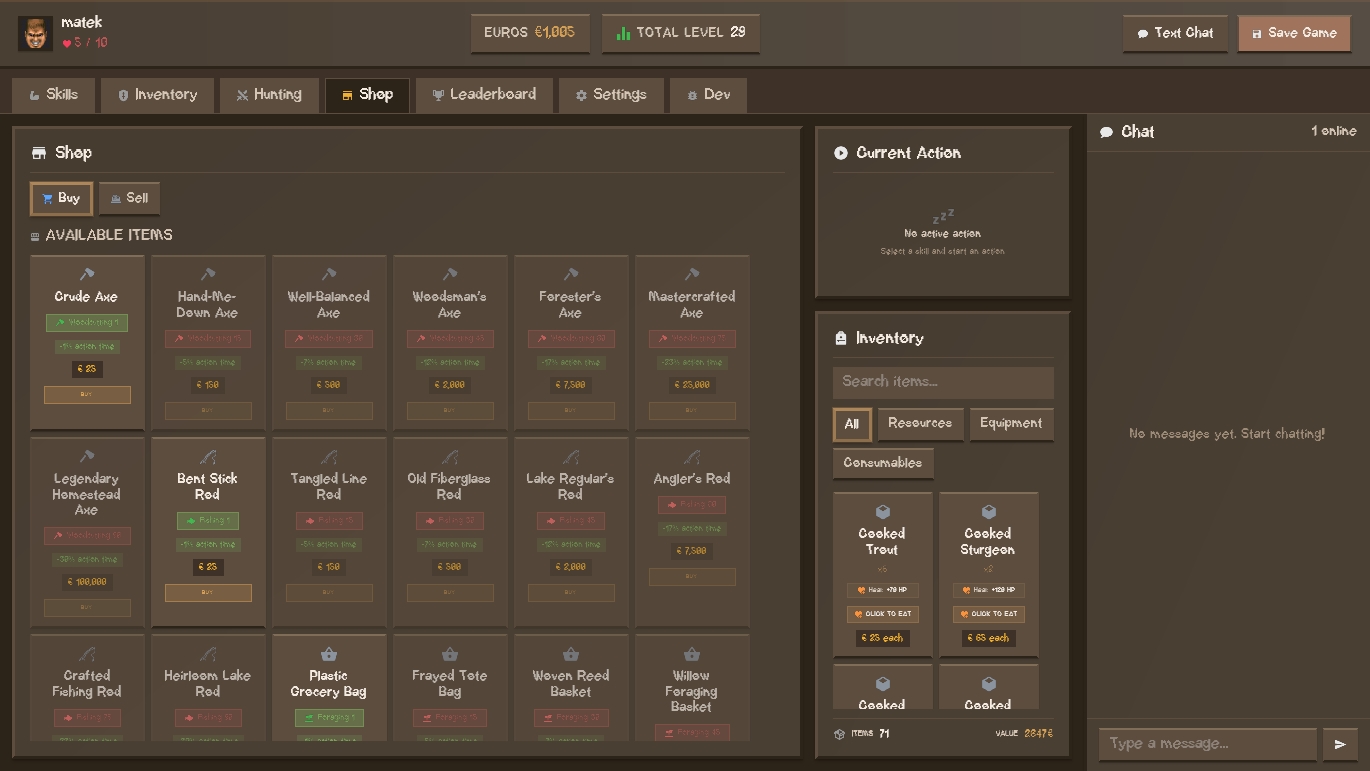This screenshot has height=771, width=1370.
Task: Switch shop to Buy mode
Action: [x=61, y=198]
